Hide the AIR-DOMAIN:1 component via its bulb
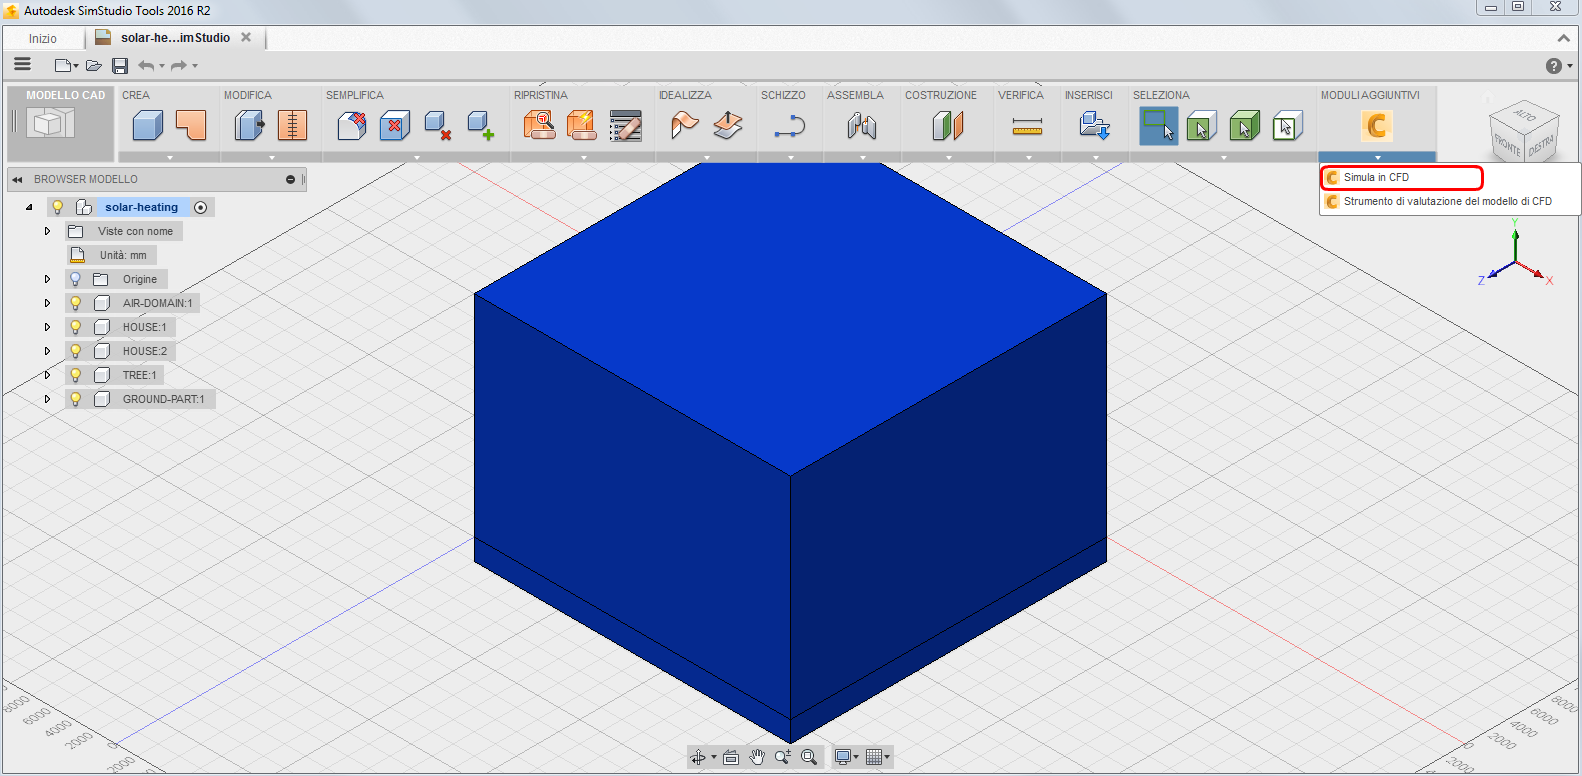The image size is (1582, 776). click(75, 303)
